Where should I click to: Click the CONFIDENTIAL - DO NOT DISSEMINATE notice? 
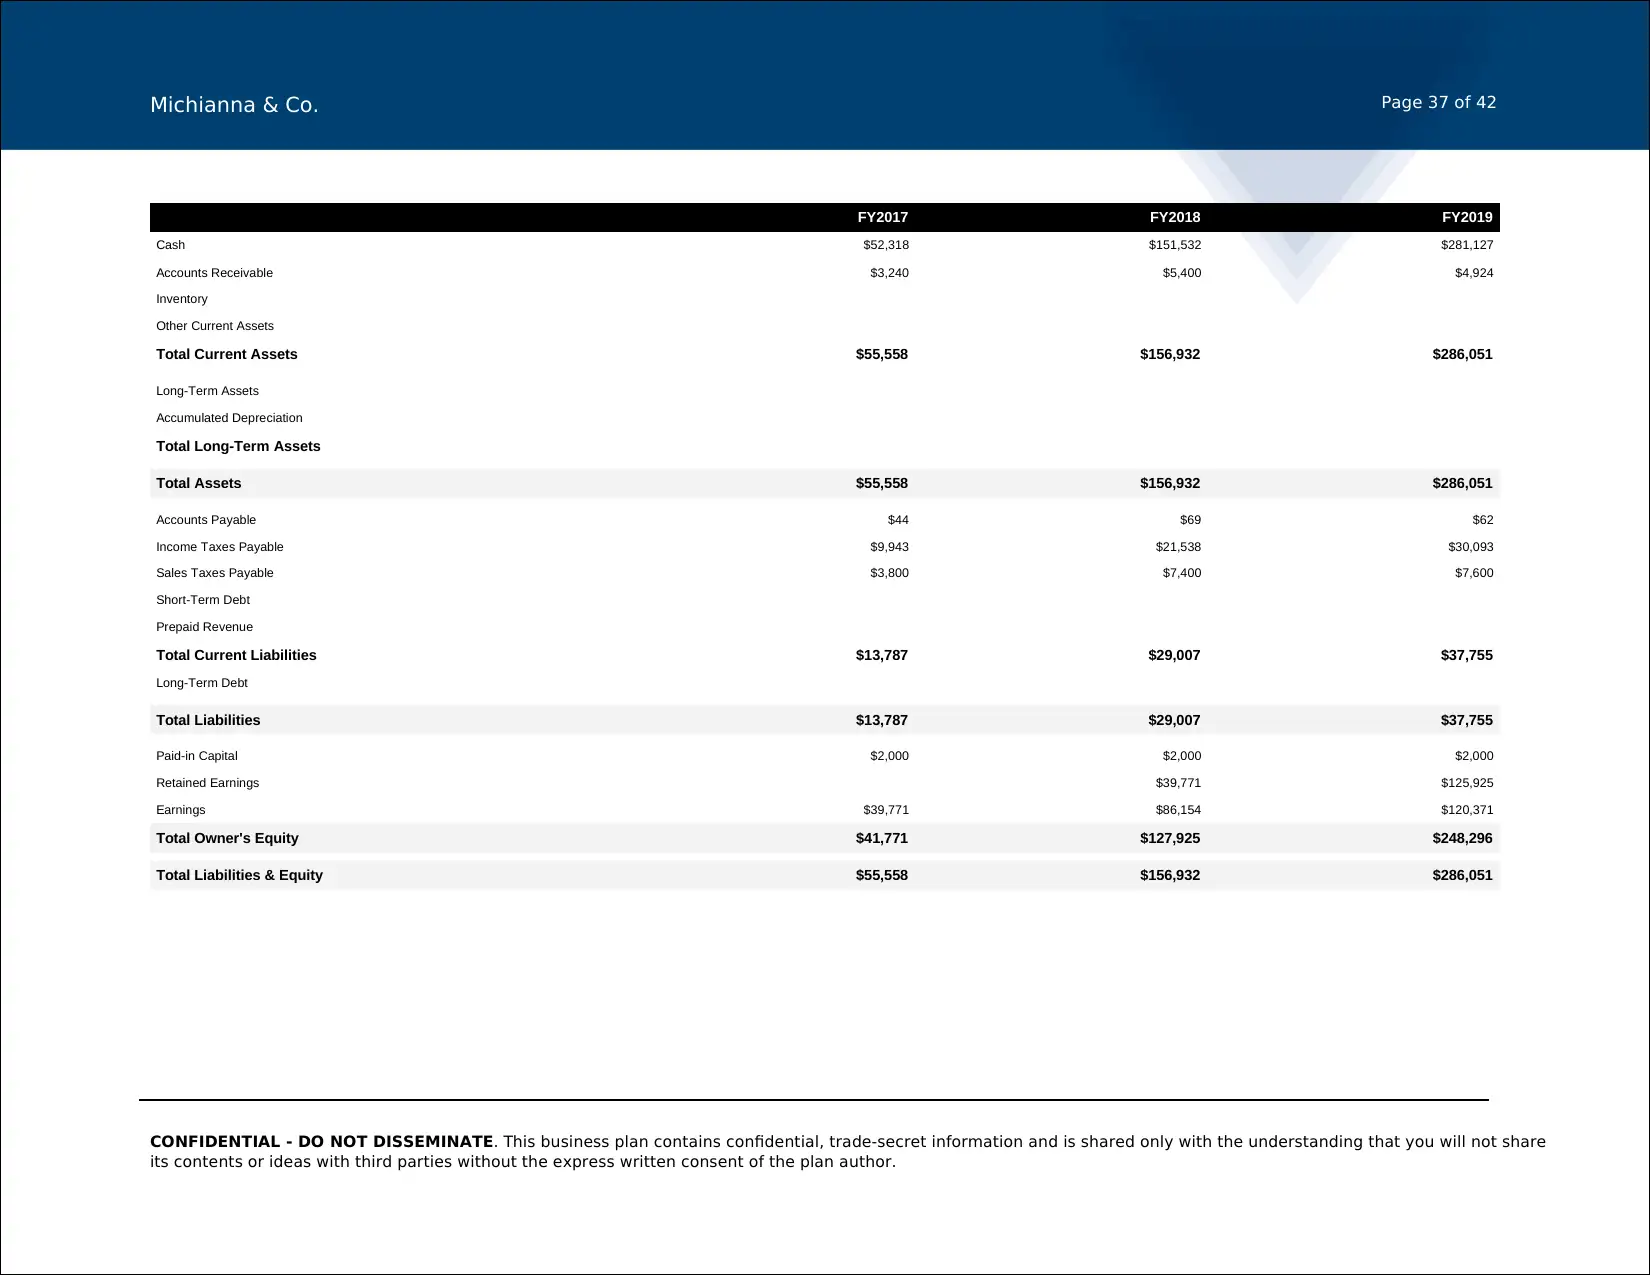[321, 1141]
